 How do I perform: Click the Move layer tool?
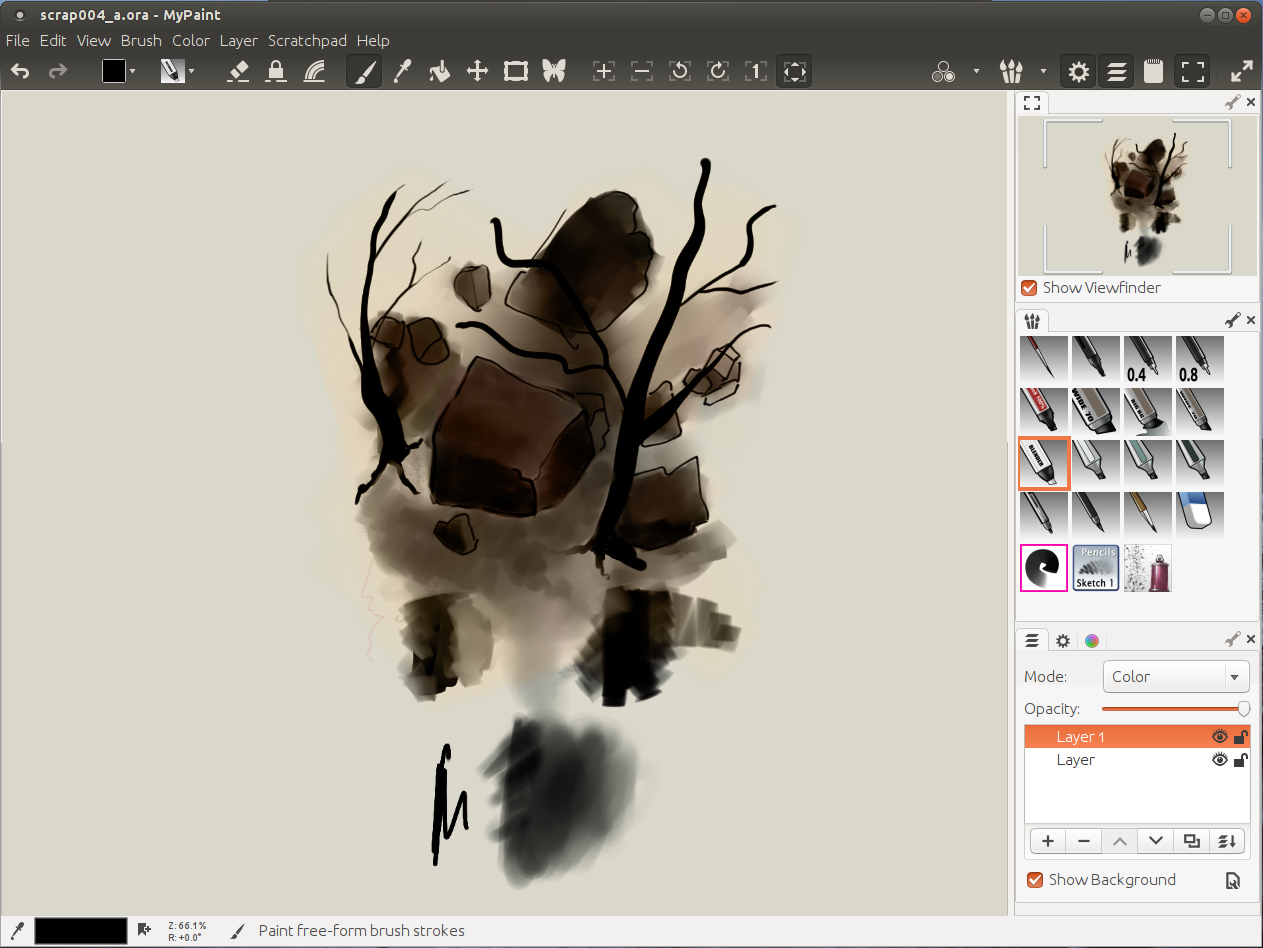pyautogui.click(x=477, y=71)
